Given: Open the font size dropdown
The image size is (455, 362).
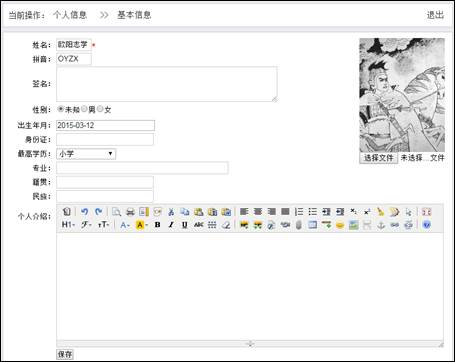Looking at the screenshot, I should point(103,225).
